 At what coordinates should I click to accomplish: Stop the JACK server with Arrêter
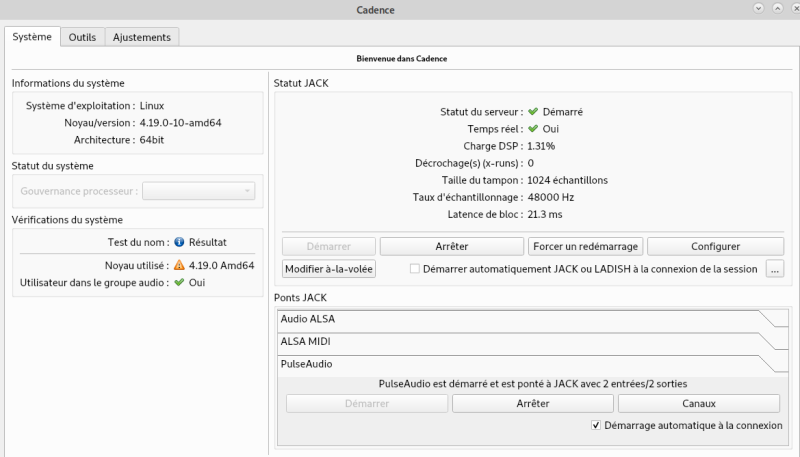pos(453,246)
